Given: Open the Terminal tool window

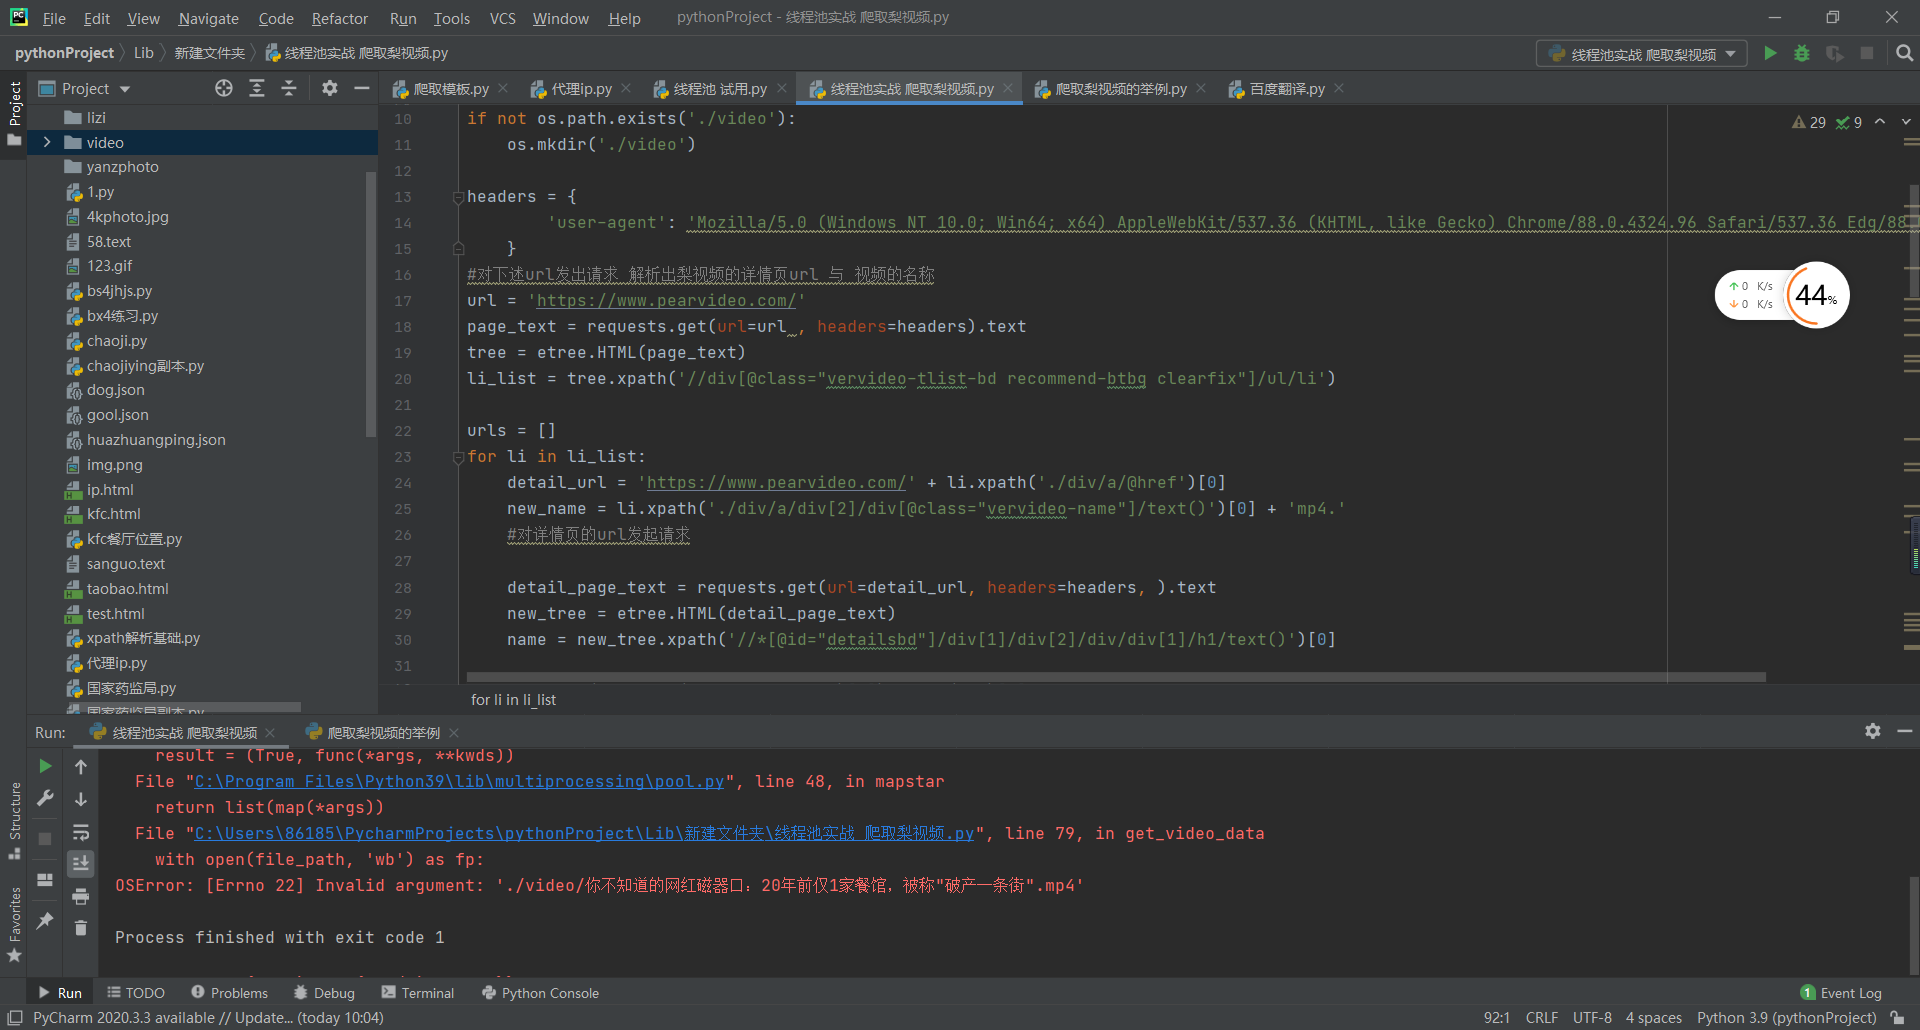Looking at the screenshot, I should click(x=417, y=993).
